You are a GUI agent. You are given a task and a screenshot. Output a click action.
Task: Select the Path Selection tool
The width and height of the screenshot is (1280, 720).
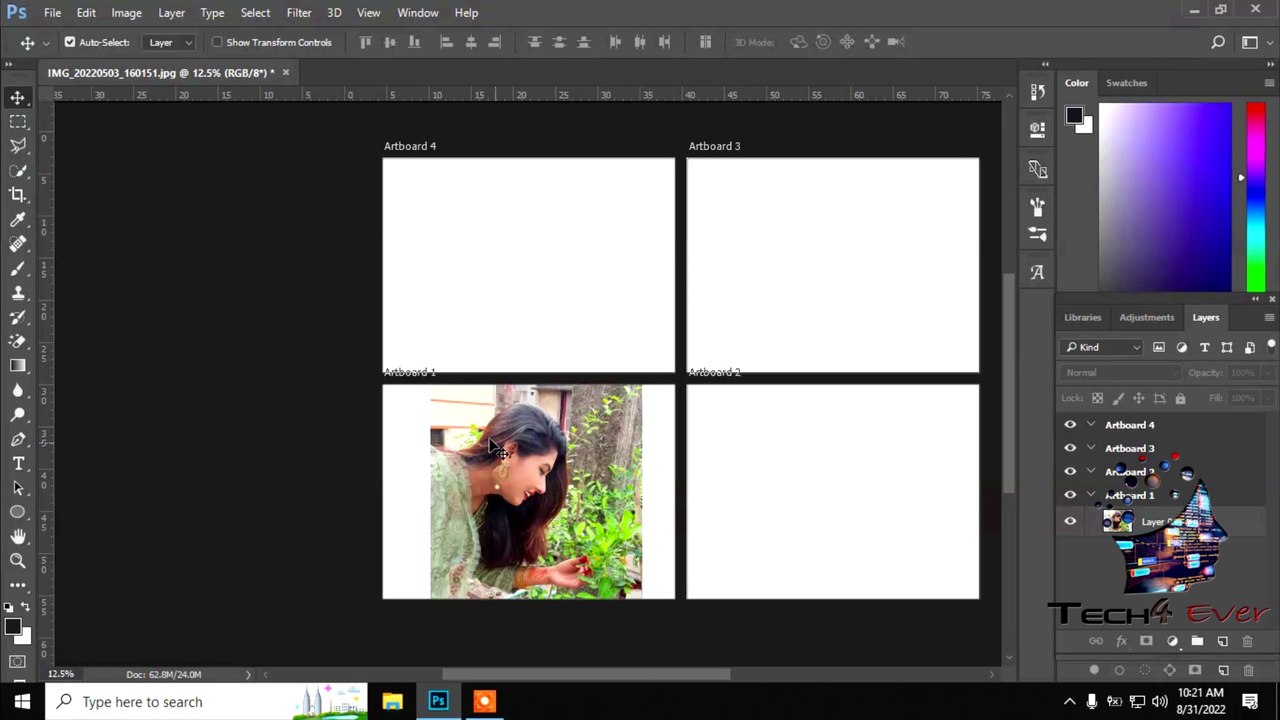18,488
